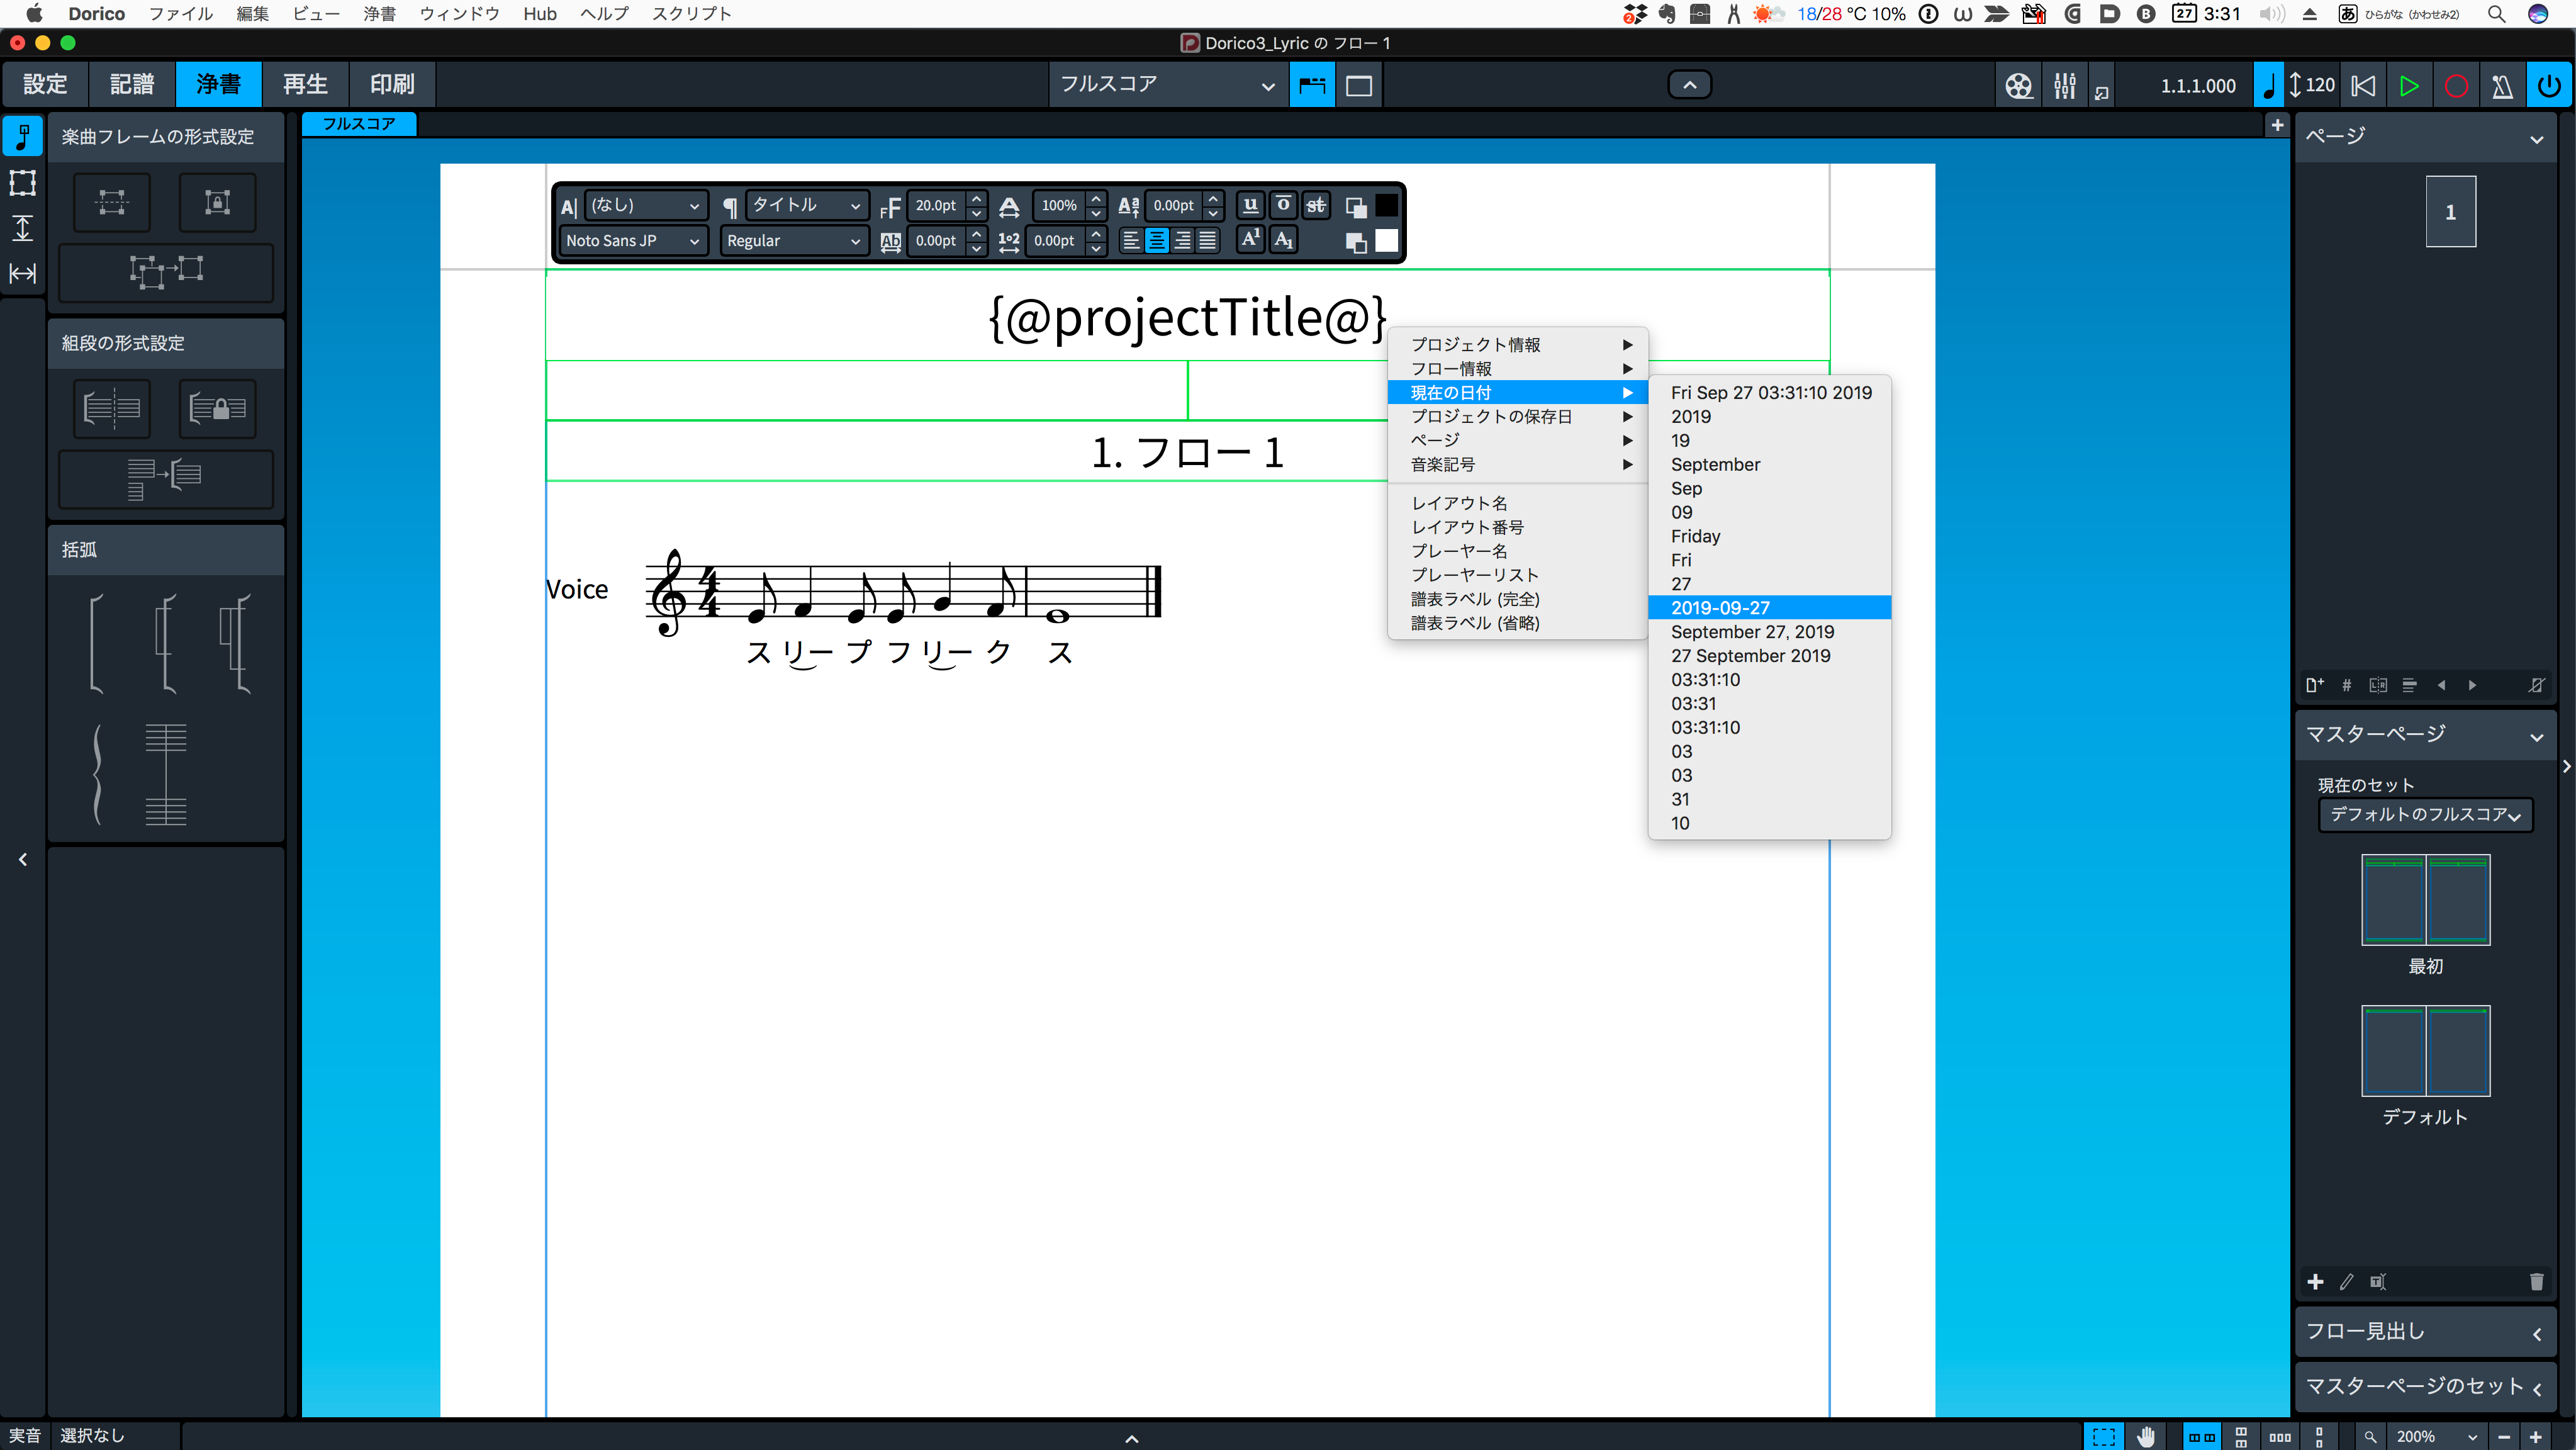Click the lock frame icon
The height and width of the screenshot is (1450, 2576).
click(217, 202)
